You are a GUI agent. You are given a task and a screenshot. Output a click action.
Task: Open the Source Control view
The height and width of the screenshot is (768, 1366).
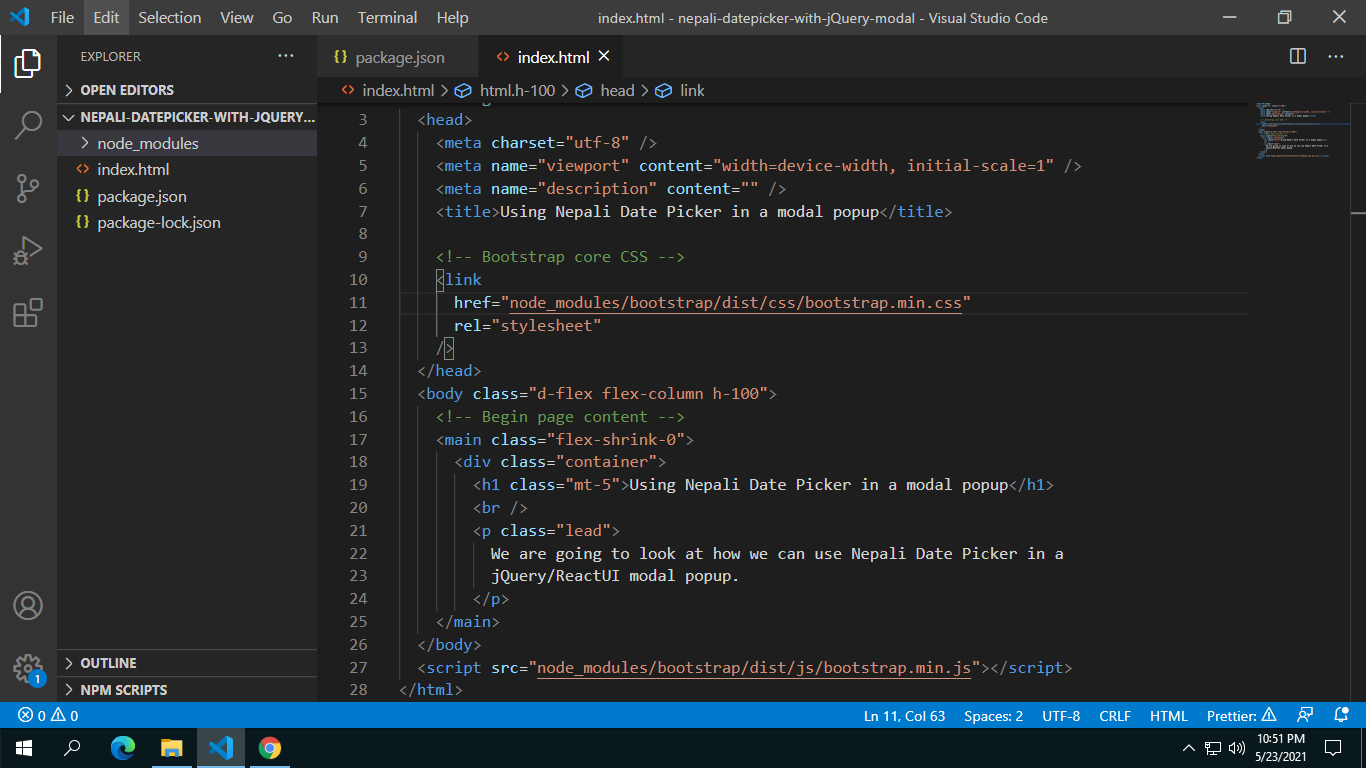(x=28, y=188)
